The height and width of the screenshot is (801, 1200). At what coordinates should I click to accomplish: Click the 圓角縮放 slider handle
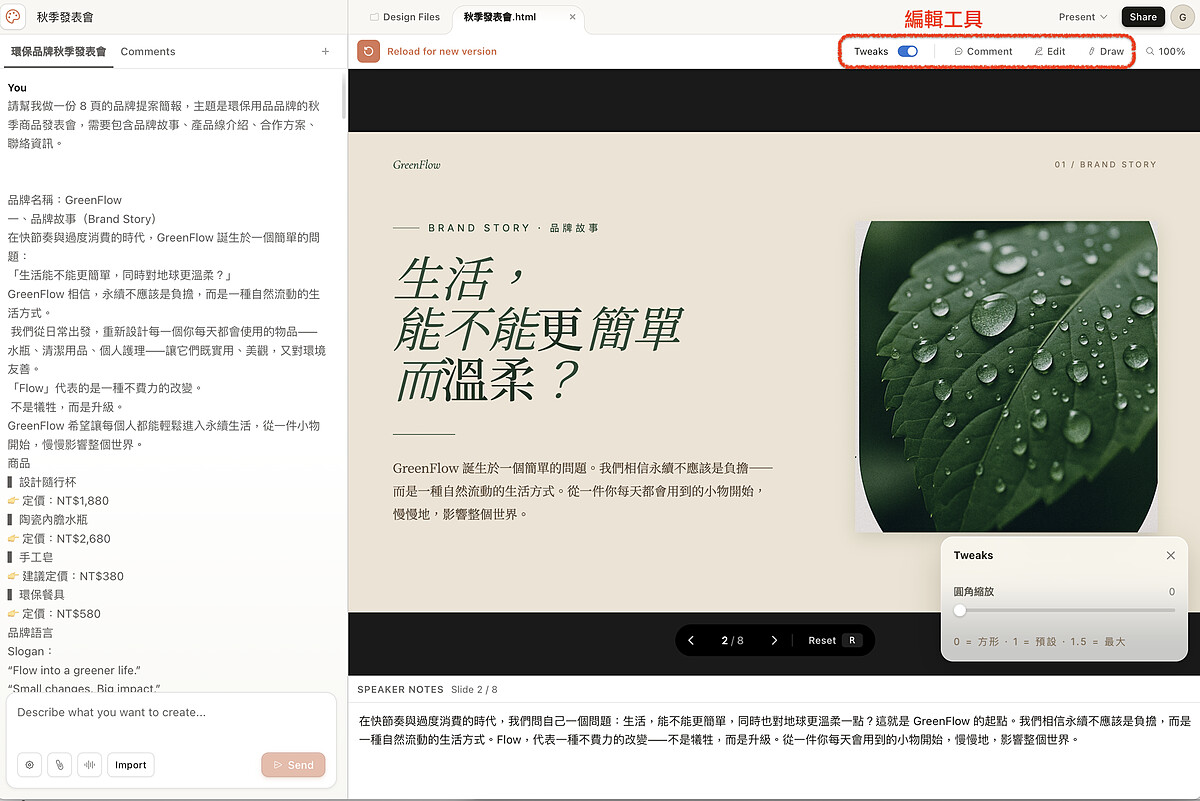pos(960,610)
